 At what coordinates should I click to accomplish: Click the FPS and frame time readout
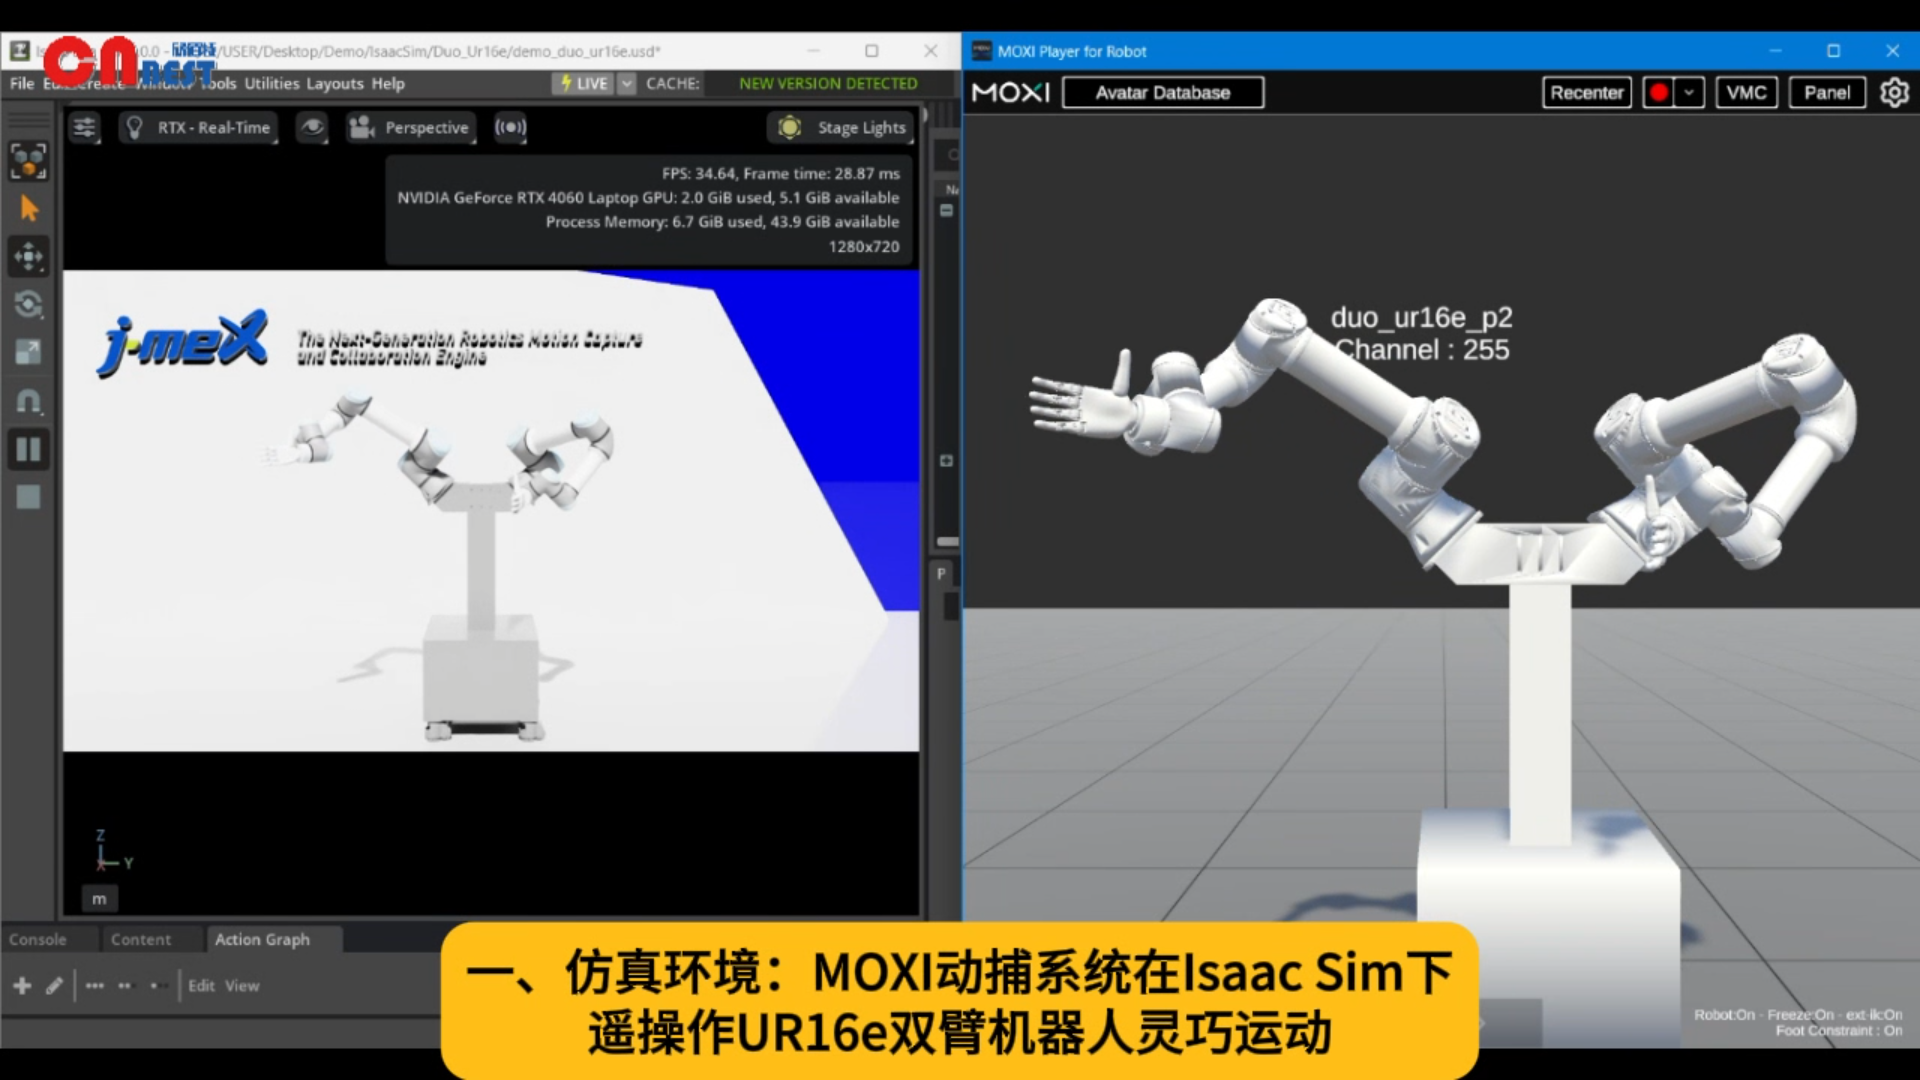(x=780, y=174)
